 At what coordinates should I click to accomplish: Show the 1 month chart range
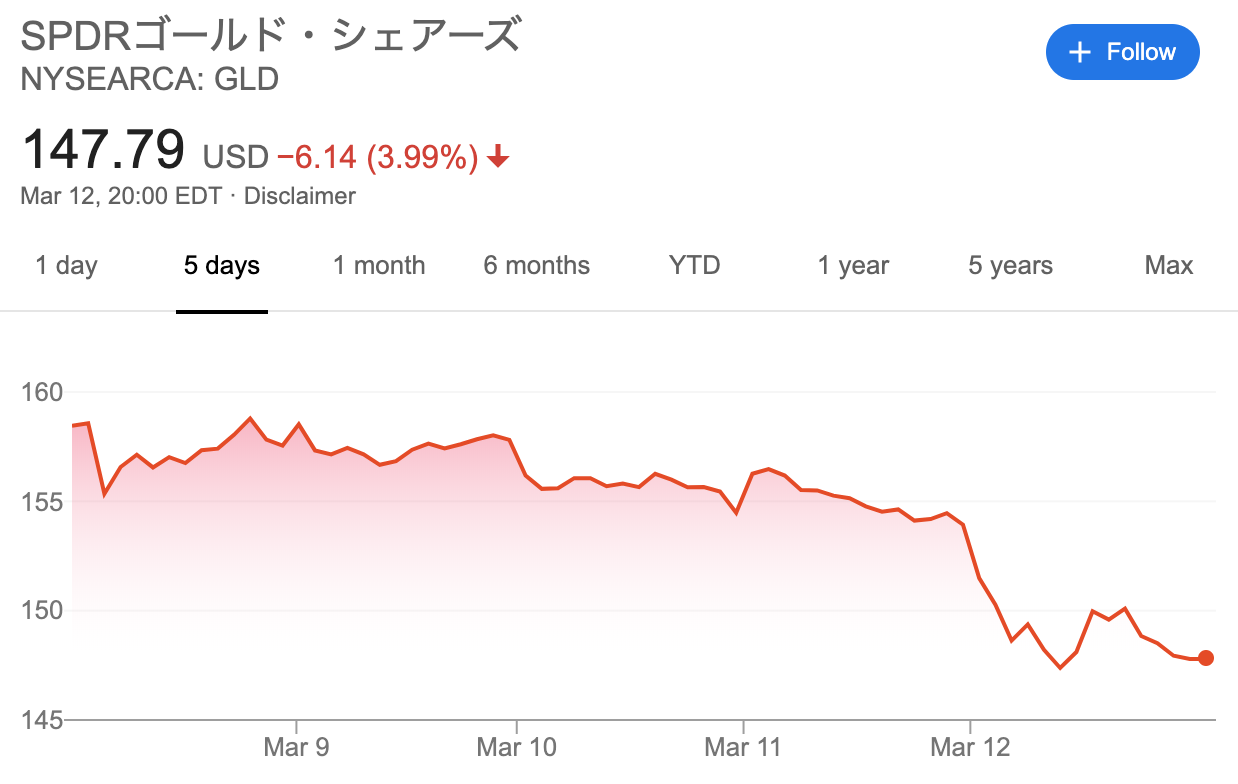379,265
